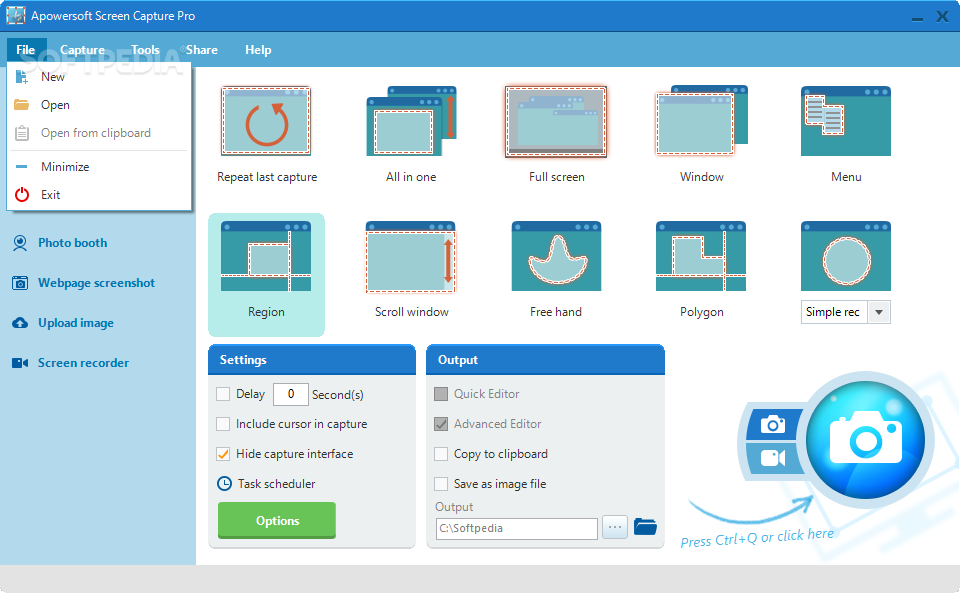The width and height of the screenshot is (960, 593).
Task: Click the big blue camera capture button
Action: [865, 440]
